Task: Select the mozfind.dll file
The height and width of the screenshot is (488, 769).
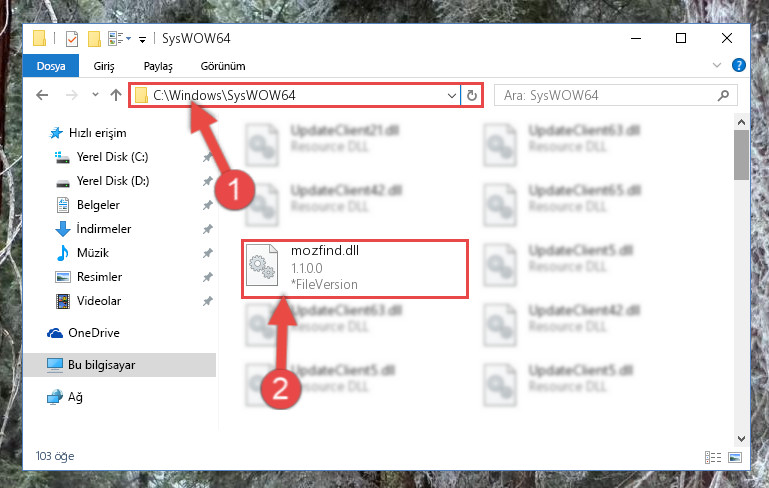Action: (x=355, y=268)
